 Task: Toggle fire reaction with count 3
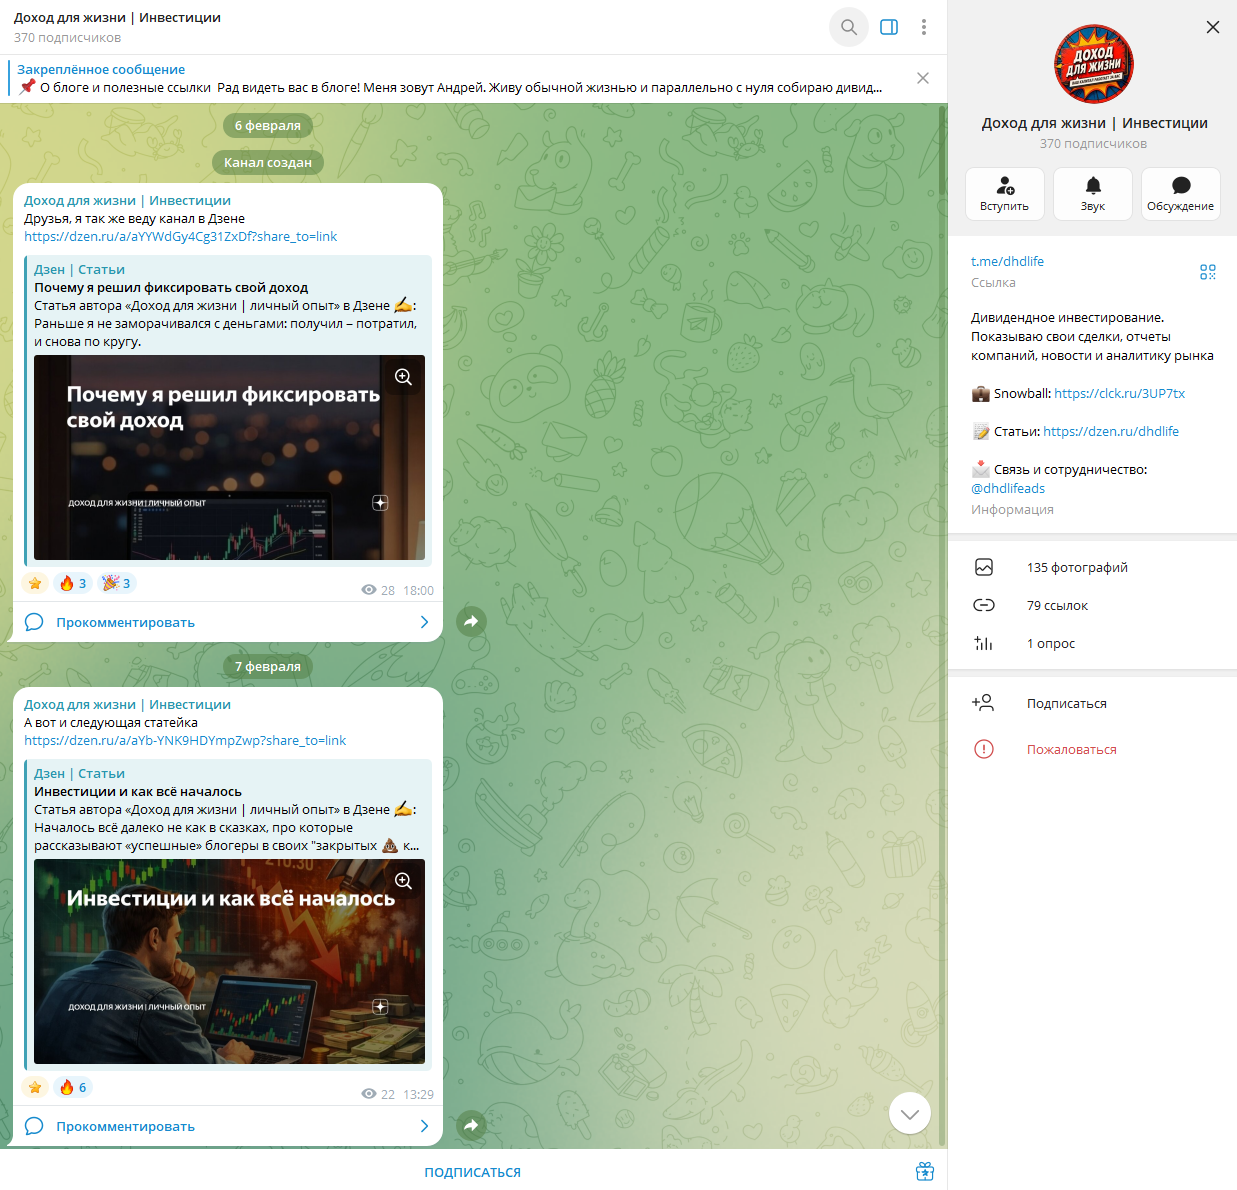(x=73, y=583)
